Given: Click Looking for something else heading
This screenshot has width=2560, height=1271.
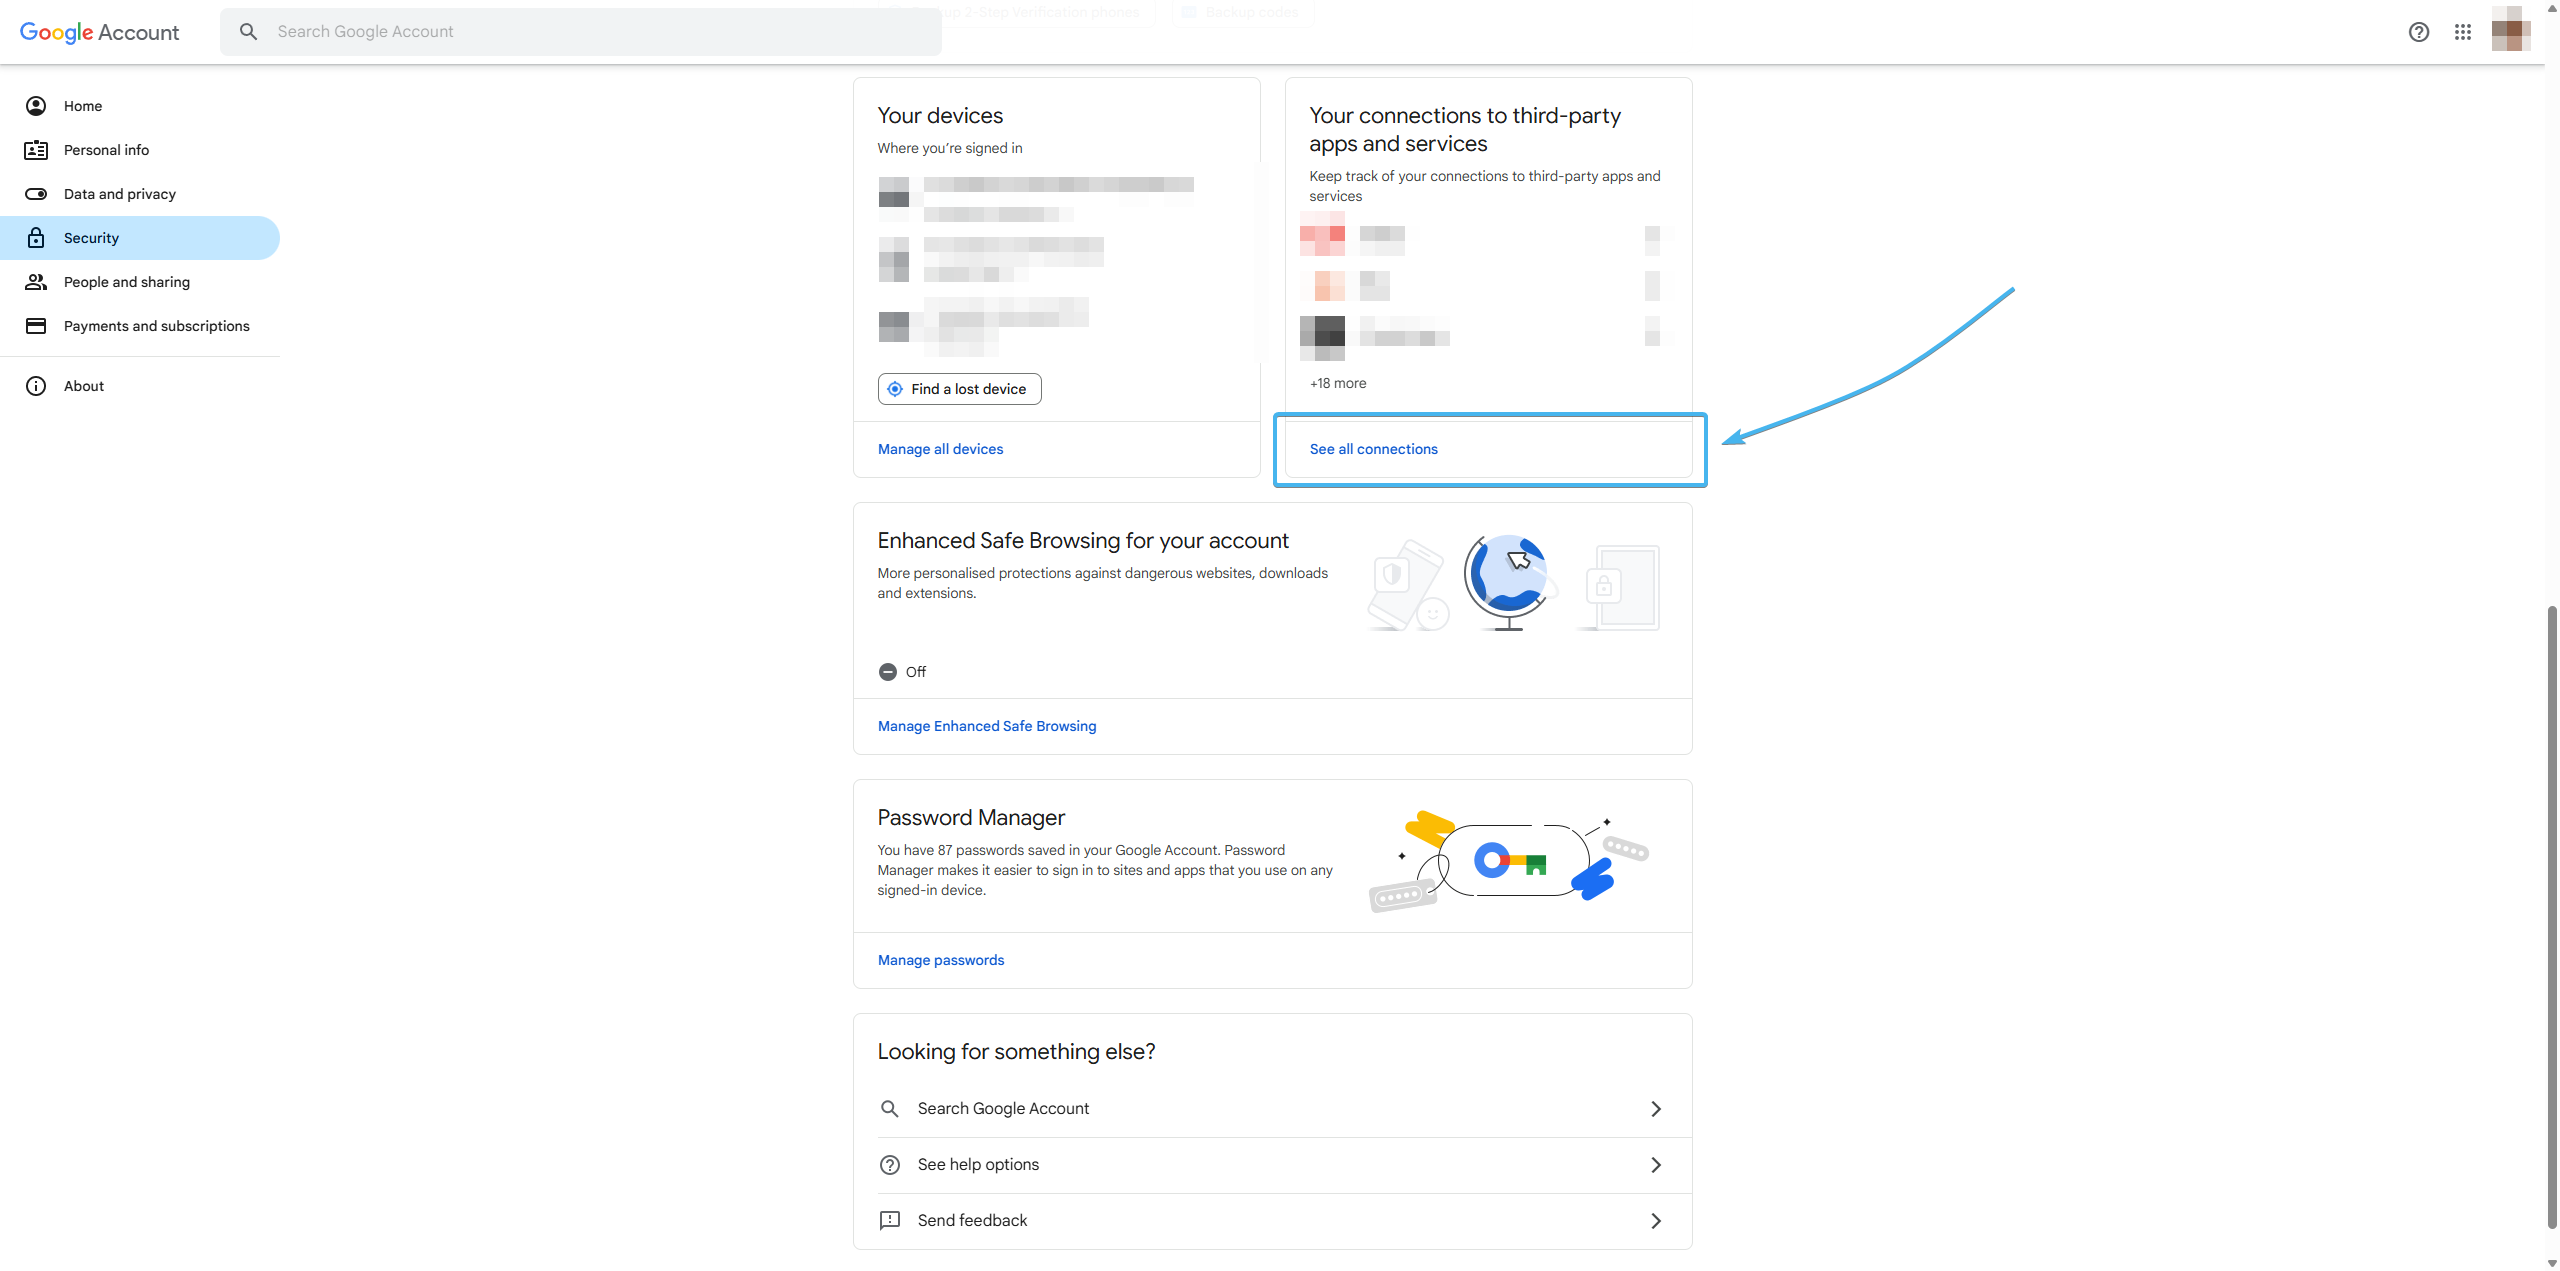Looking at the screenshot, I should click(x=1016, y=1052).
